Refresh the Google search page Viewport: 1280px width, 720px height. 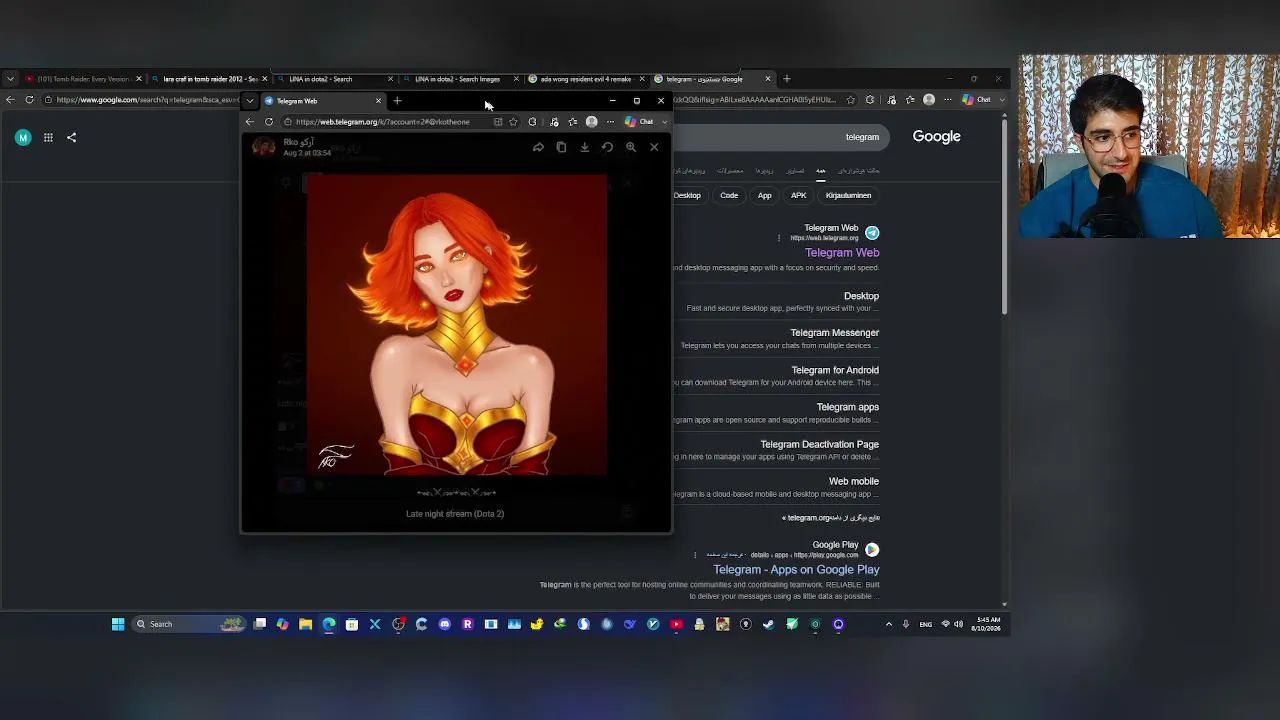pyautogui.click(x=29, y=100)
